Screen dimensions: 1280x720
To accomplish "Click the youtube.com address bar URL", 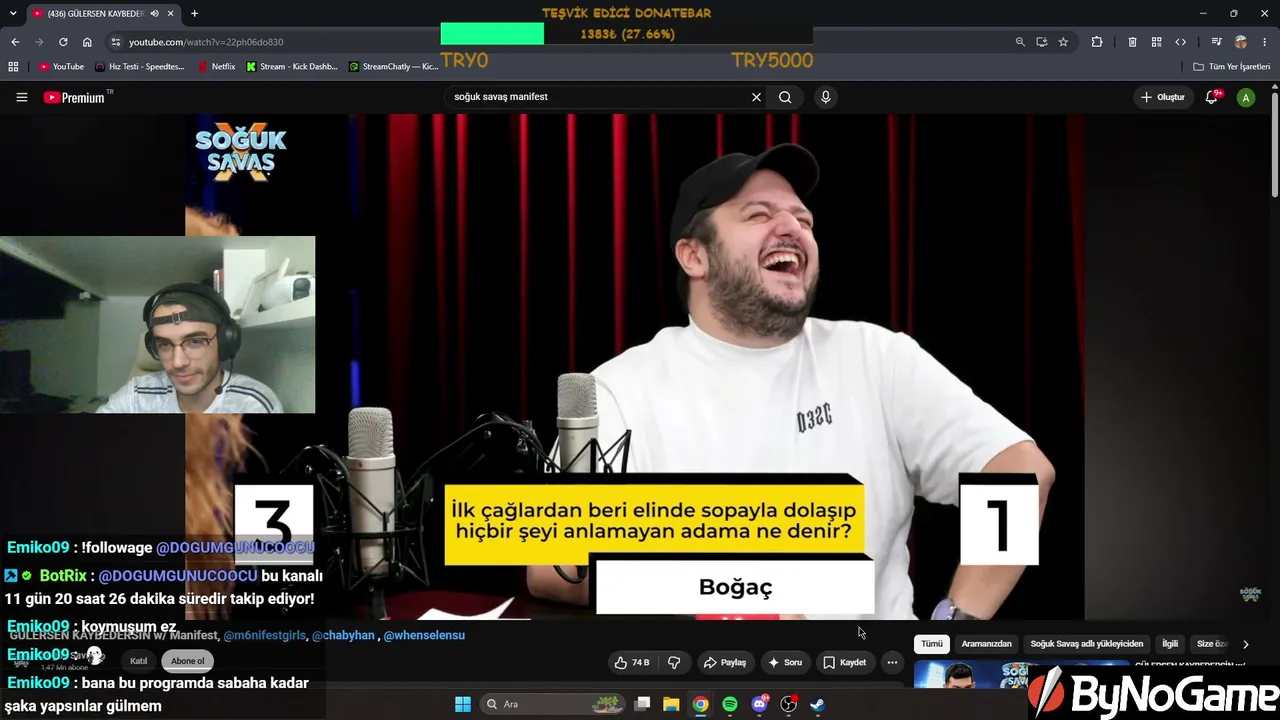I will (x=206, y=42).
